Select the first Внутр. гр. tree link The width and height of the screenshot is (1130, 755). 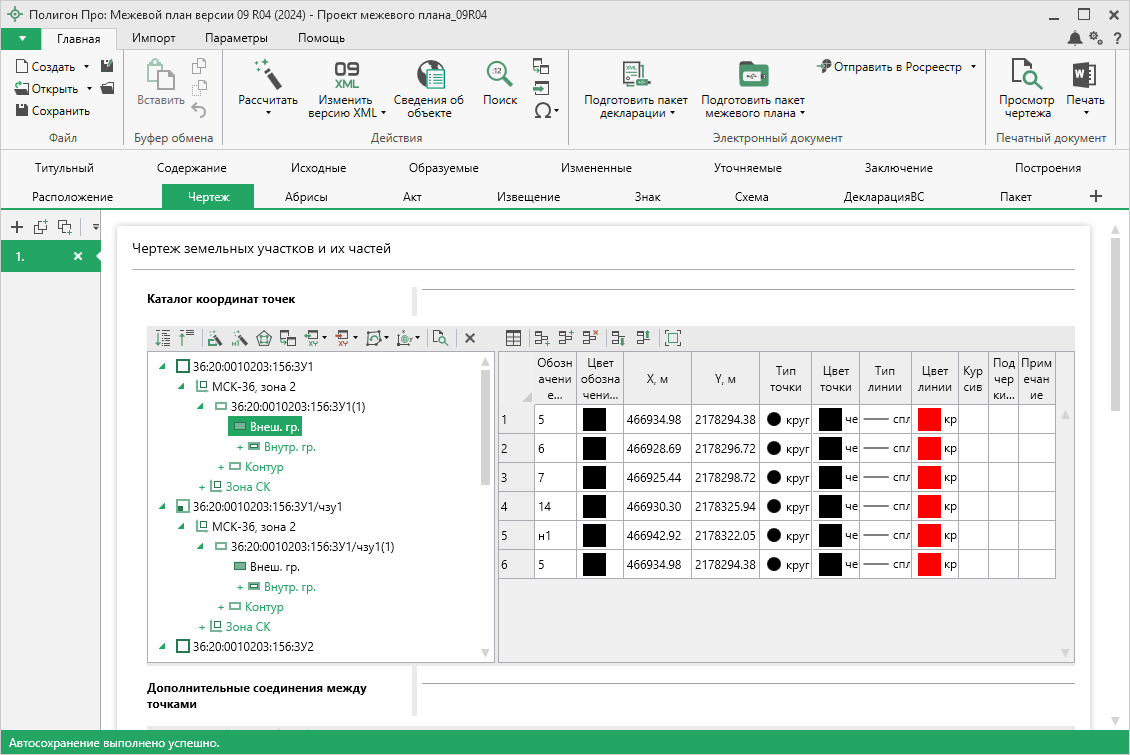click(283, 447)
